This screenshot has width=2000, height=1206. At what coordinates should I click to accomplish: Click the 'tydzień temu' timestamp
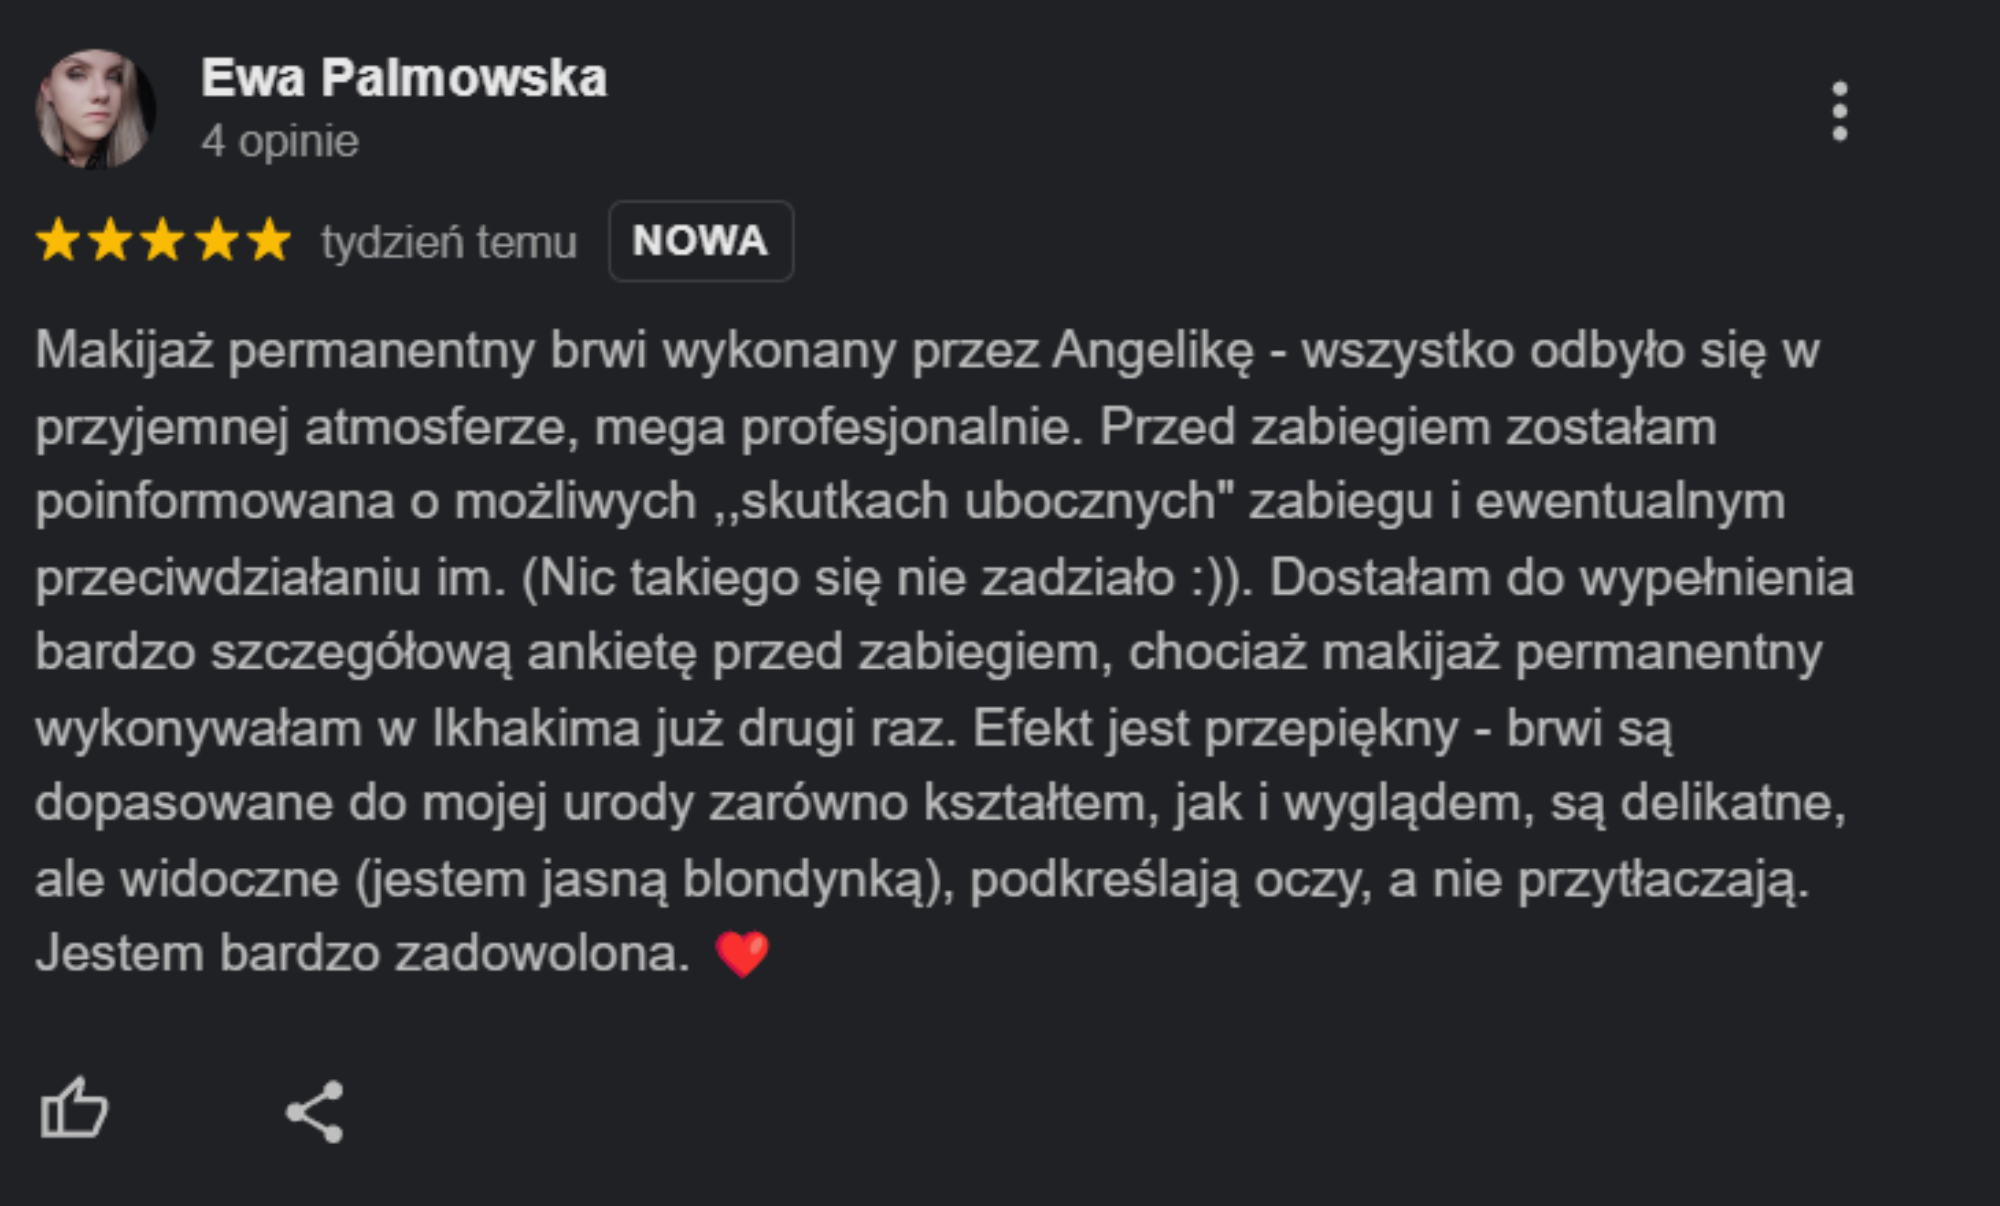[x=449, y=242]
